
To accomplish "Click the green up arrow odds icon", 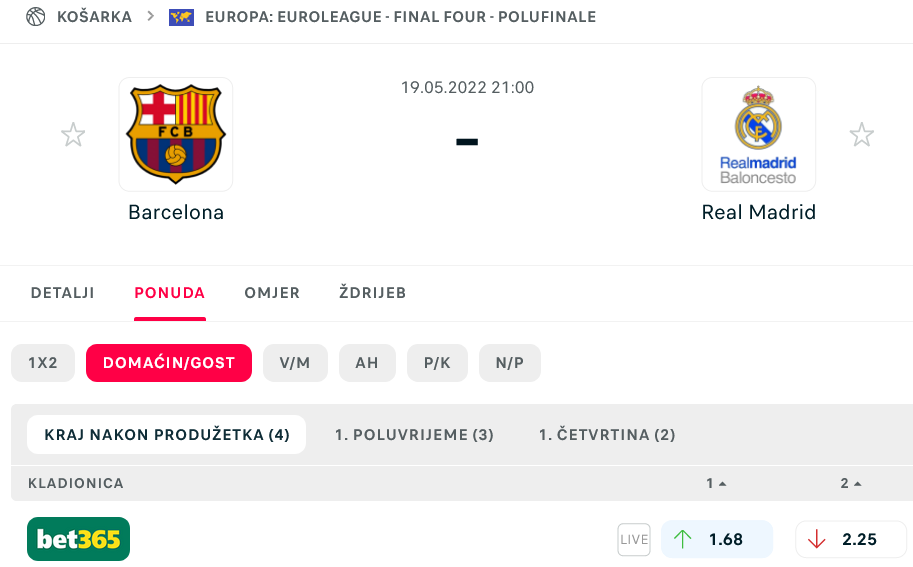I will tap(683, 539).
